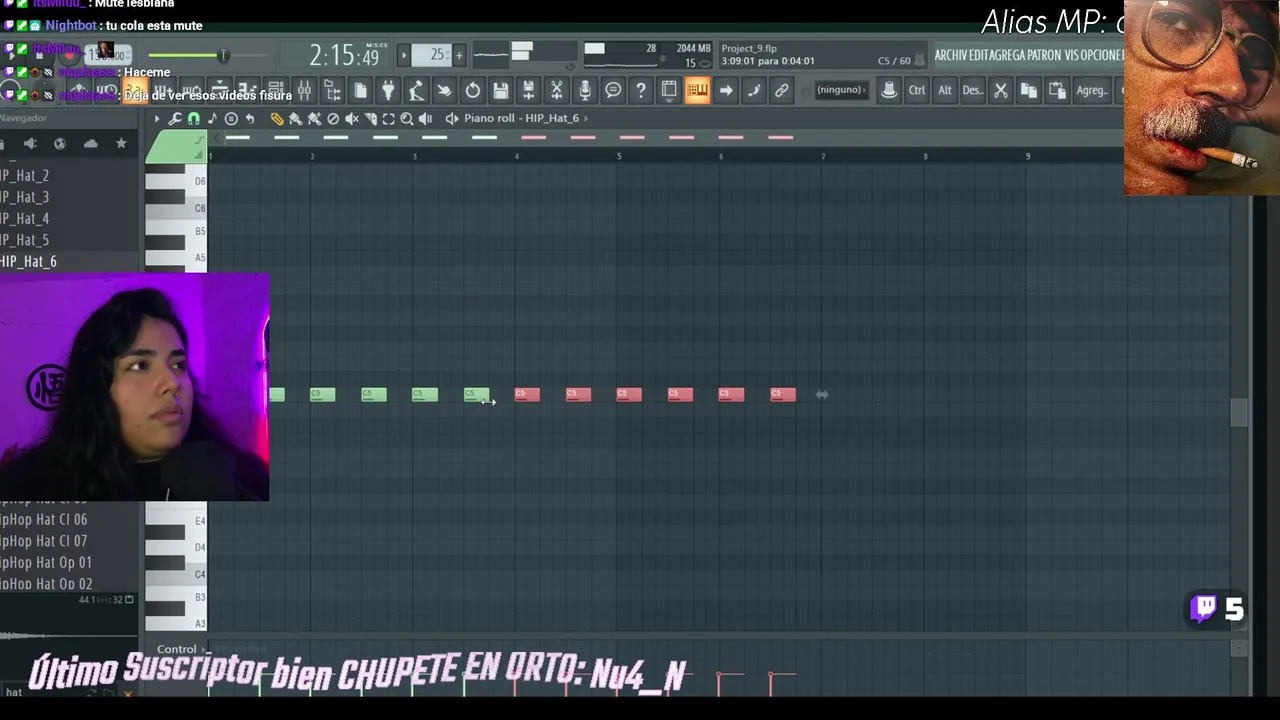Click the circular undo history icon
Image resolution: width=1280 pixels, height=720 pixels.
click(x=472, y=91)
